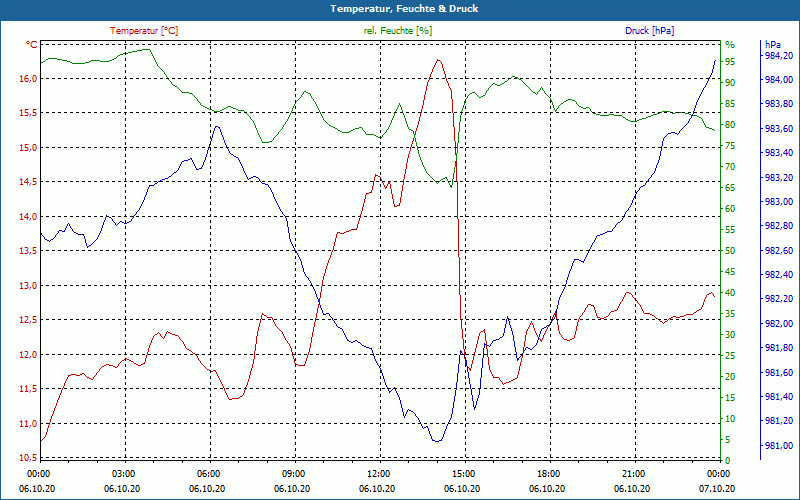Click the blue 'hPa' unit label
Screen dimensions: 800x500
[773, 45]
